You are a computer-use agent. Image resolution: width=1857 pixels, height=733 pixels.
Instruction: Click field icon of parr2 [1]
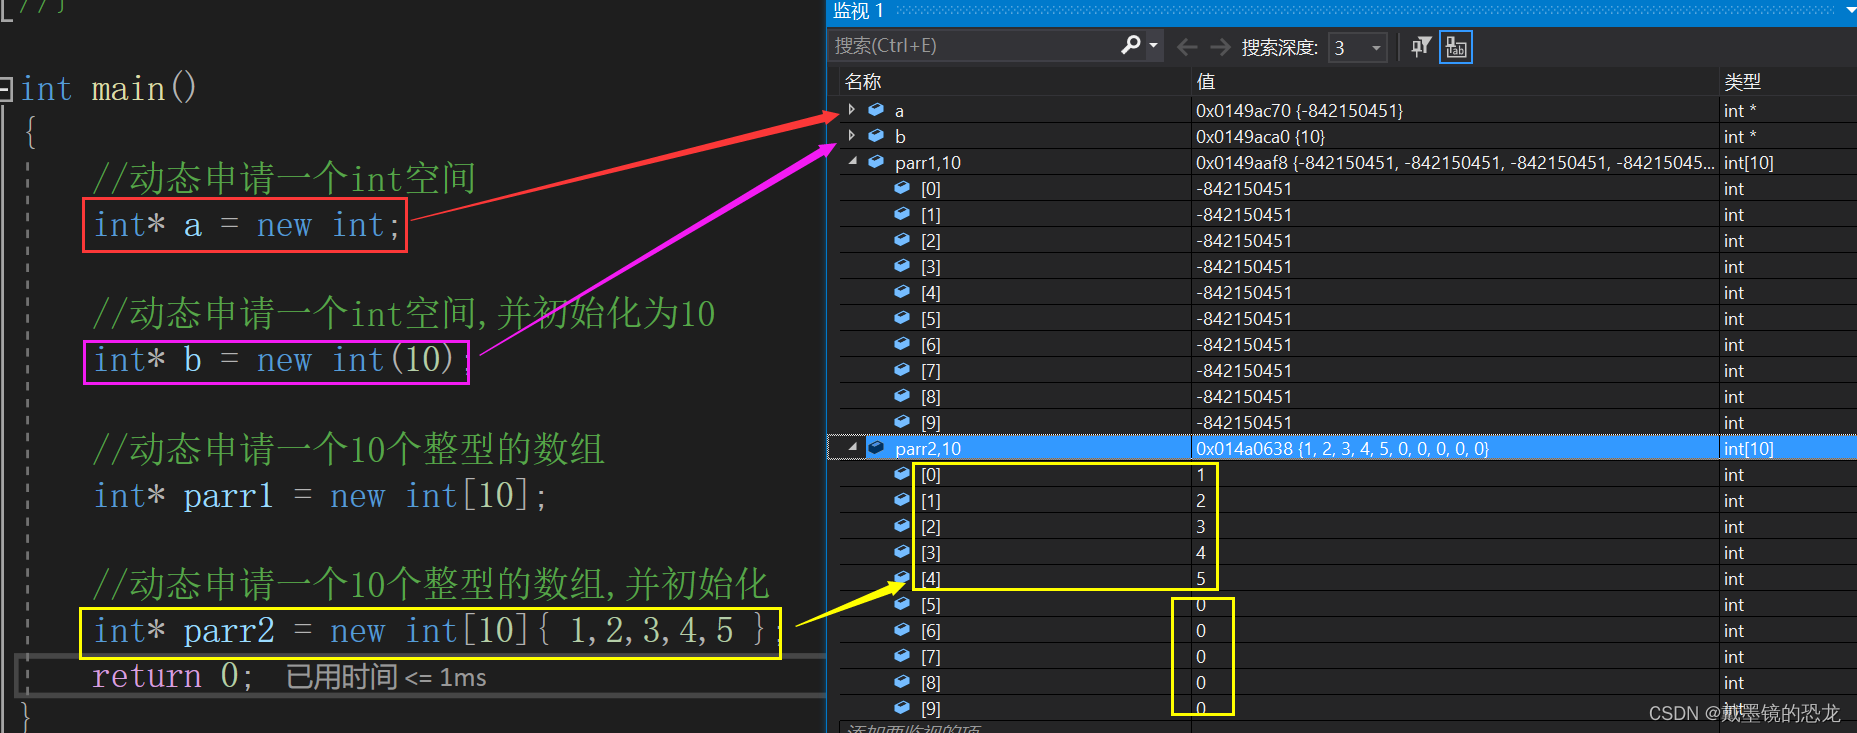902,500
